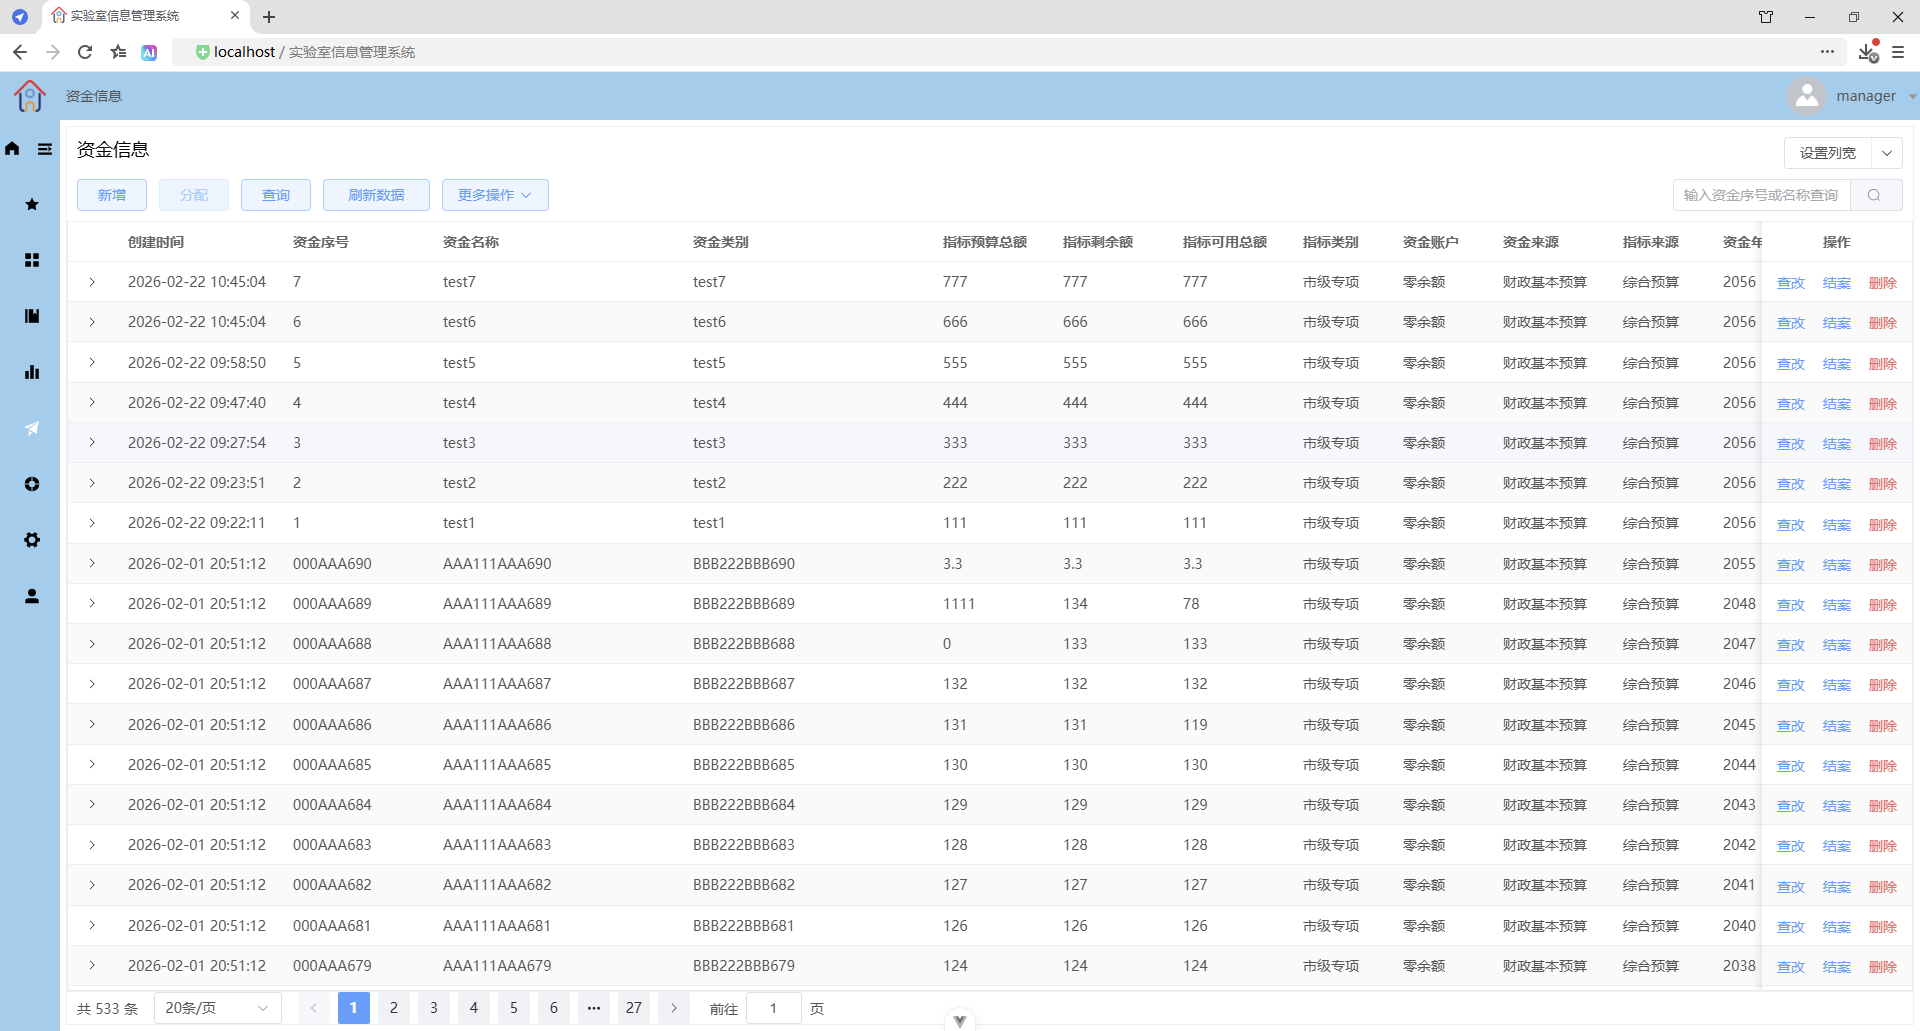Open the 20条/页 page size selector
Viewport: 1920px width, 1031px height.
pos(217,1008)
